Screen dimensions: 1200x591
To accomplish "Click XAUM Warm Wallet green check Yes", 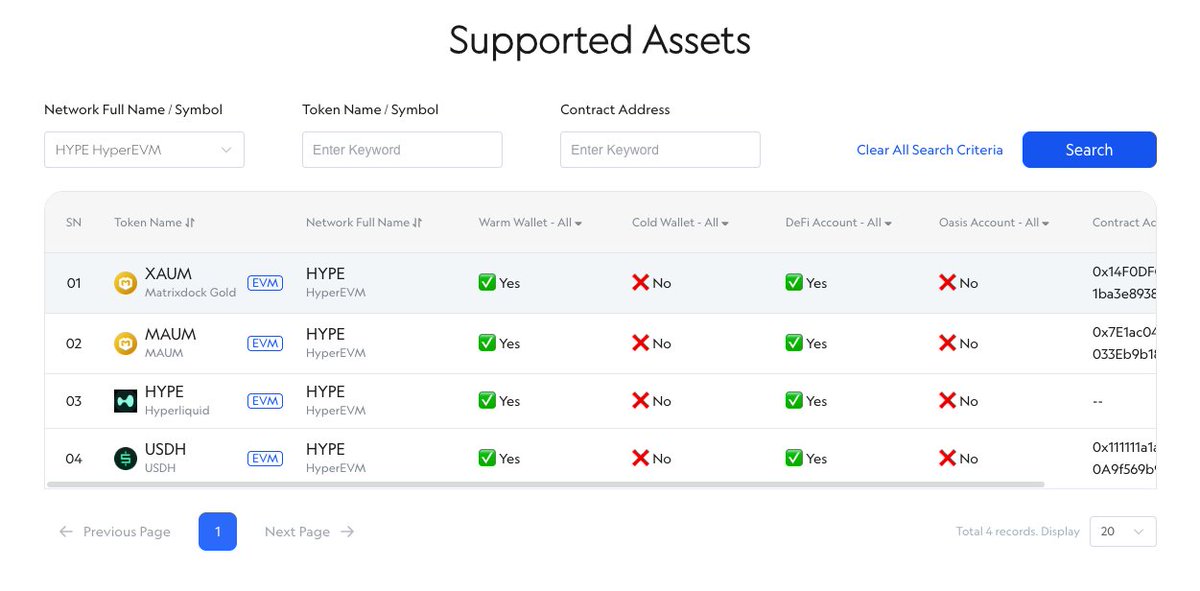I will tap(499, 283).
